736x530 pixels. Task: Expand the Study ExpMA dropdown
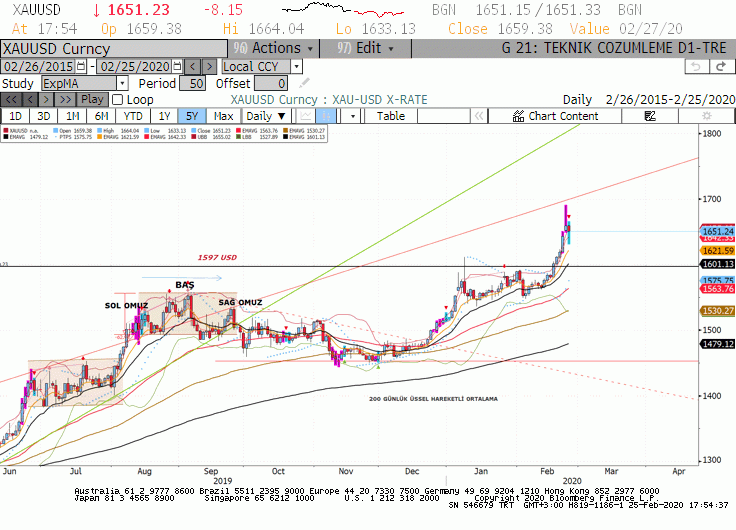(x=122, y=84)
